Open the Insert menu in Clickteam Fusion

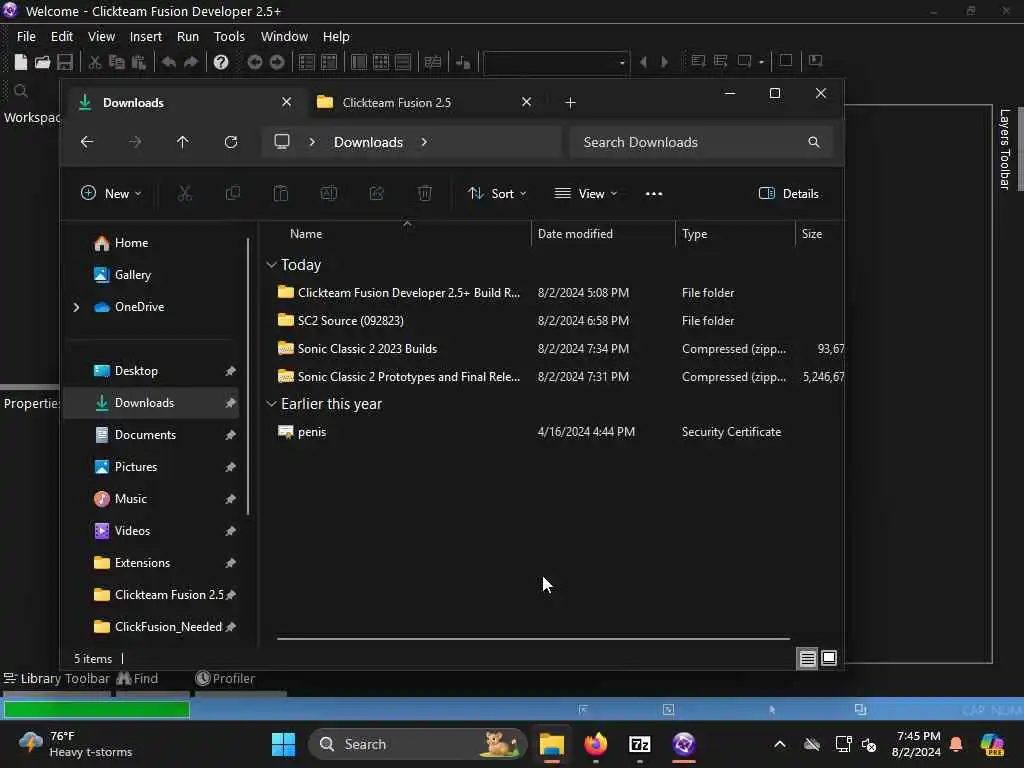pos(146,37)
